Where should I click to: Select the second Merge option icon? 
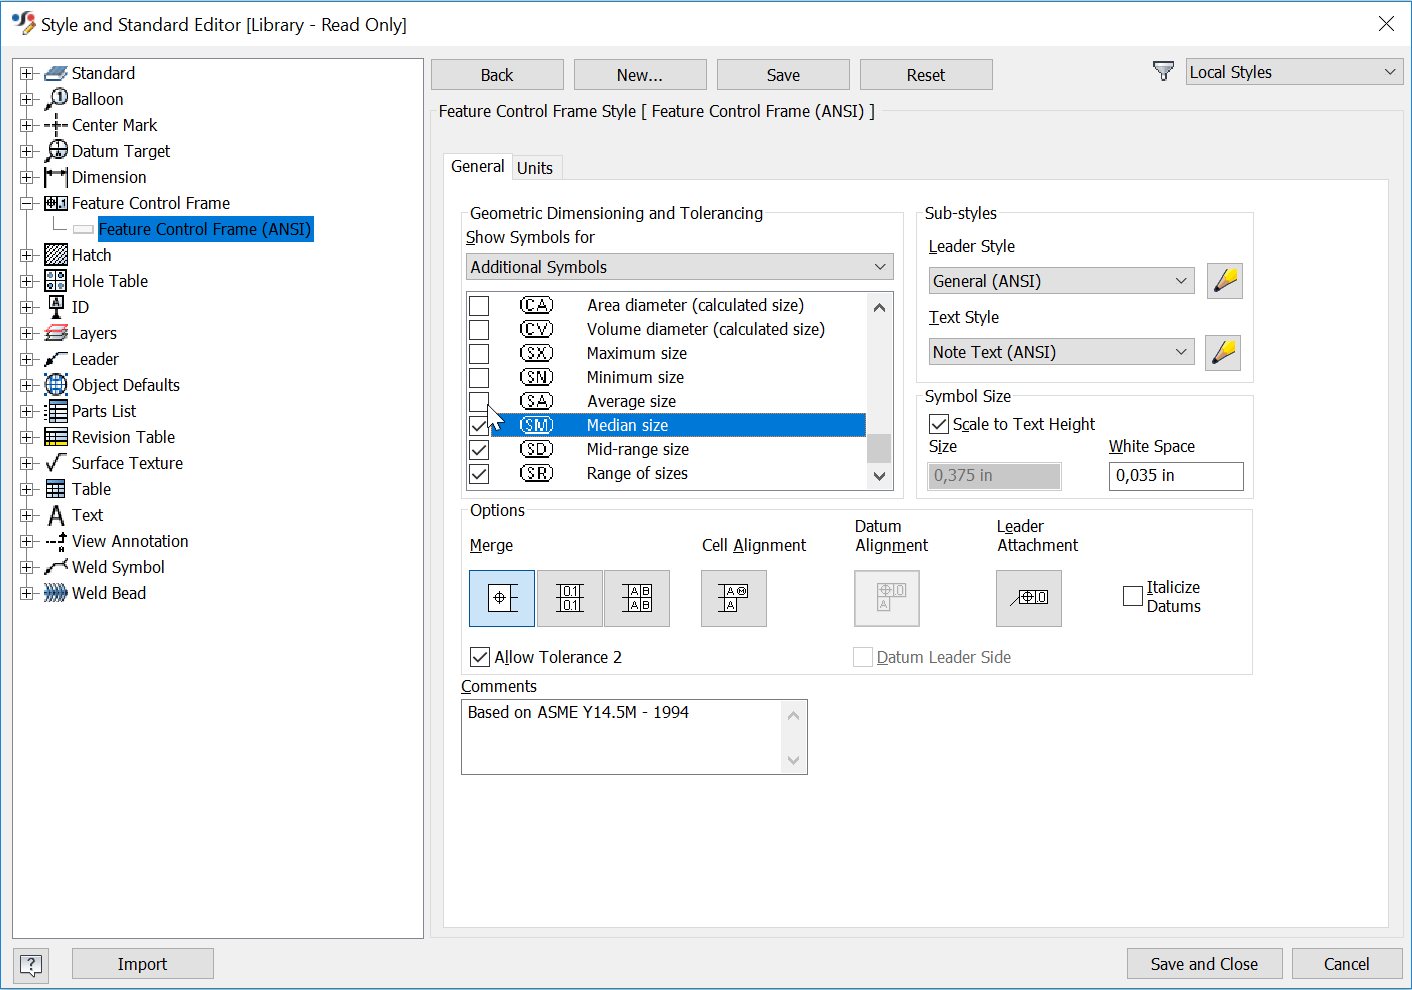tap(569, 598)
